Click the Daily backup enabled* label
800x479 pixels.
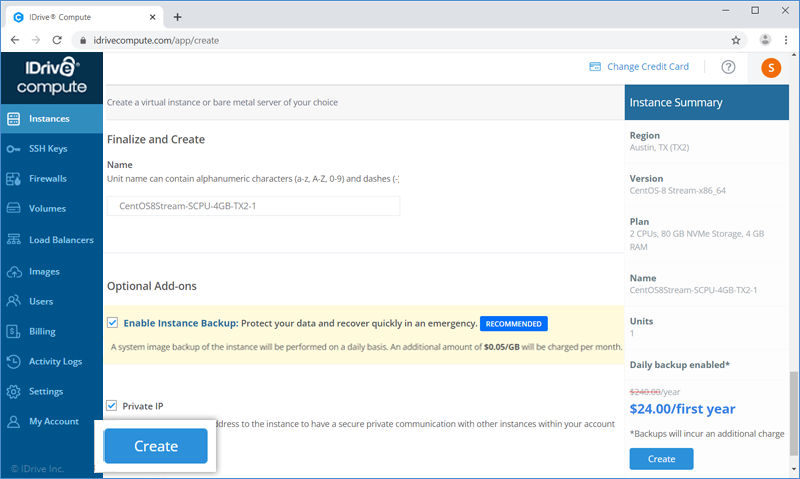coord(680,365)
